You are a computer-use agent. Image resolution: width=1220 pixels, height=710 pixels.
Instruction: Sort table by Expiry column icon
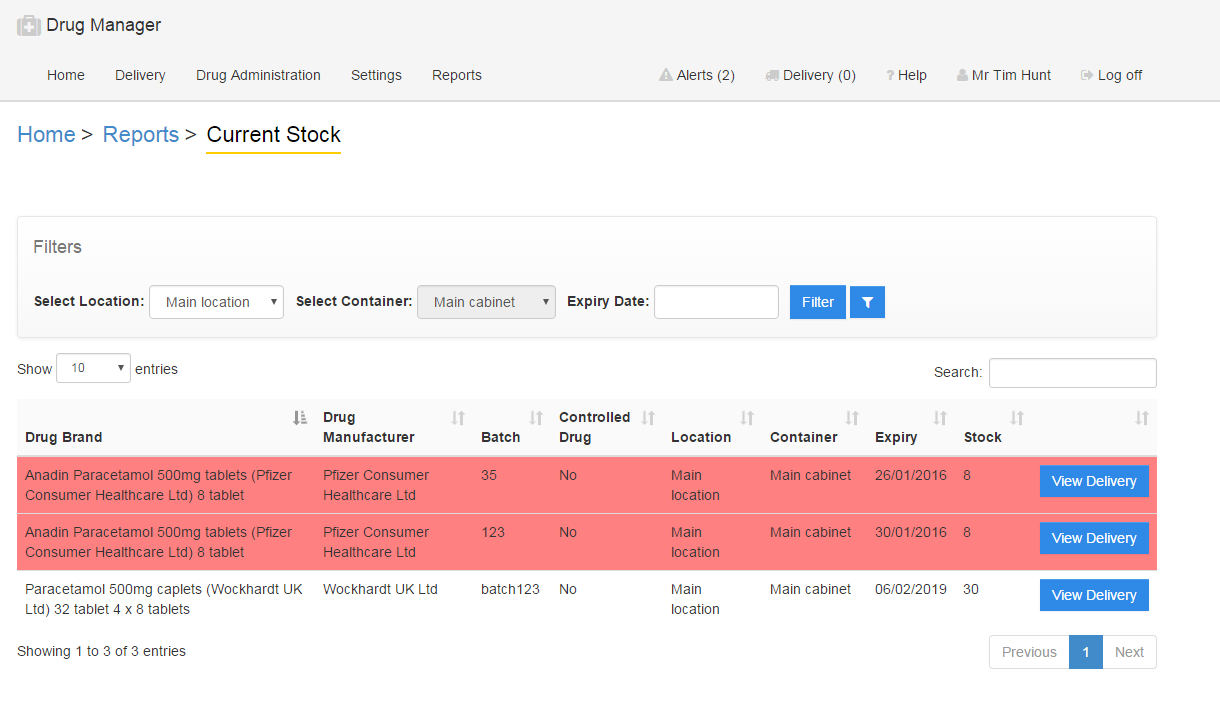940,418
